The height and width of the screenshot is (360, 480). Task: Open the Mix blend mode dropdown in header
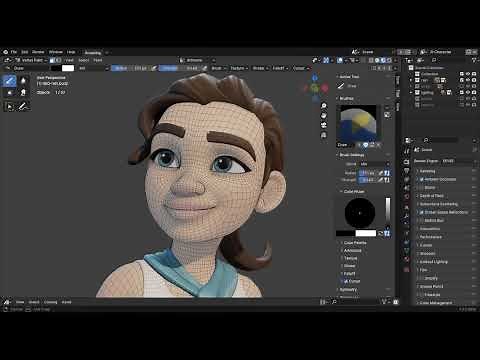tap(94, 68)
